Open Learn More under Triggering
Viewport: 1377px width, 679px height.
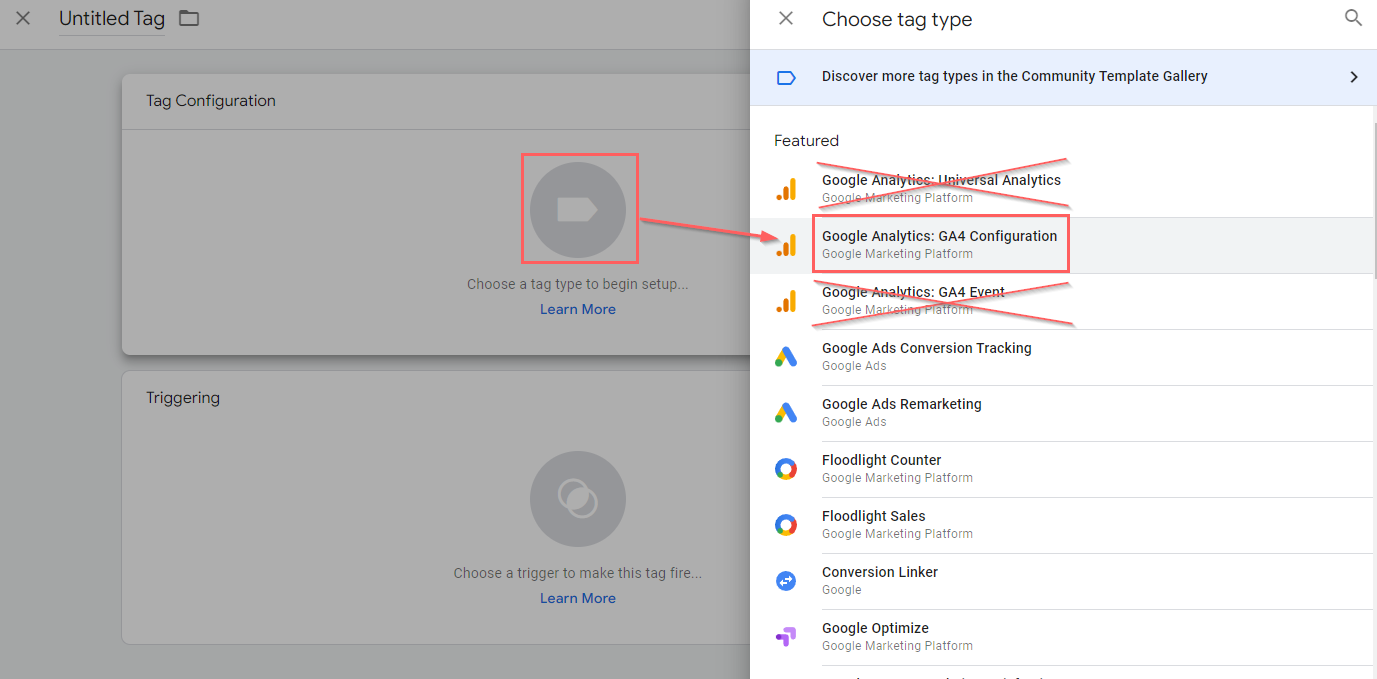(x=578, y=598)
